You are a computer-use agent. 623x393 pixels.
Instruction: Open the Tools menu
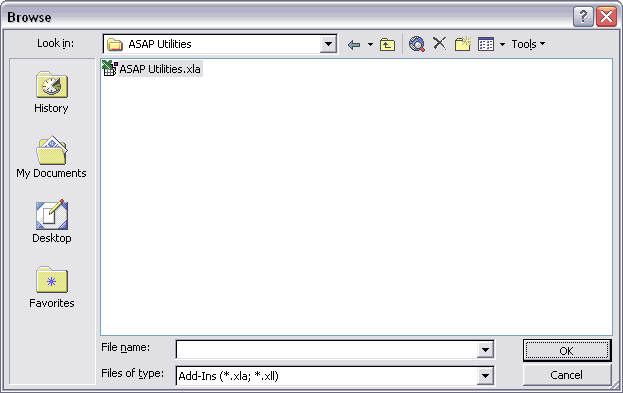pyautogui.click(x=528, y=44)
